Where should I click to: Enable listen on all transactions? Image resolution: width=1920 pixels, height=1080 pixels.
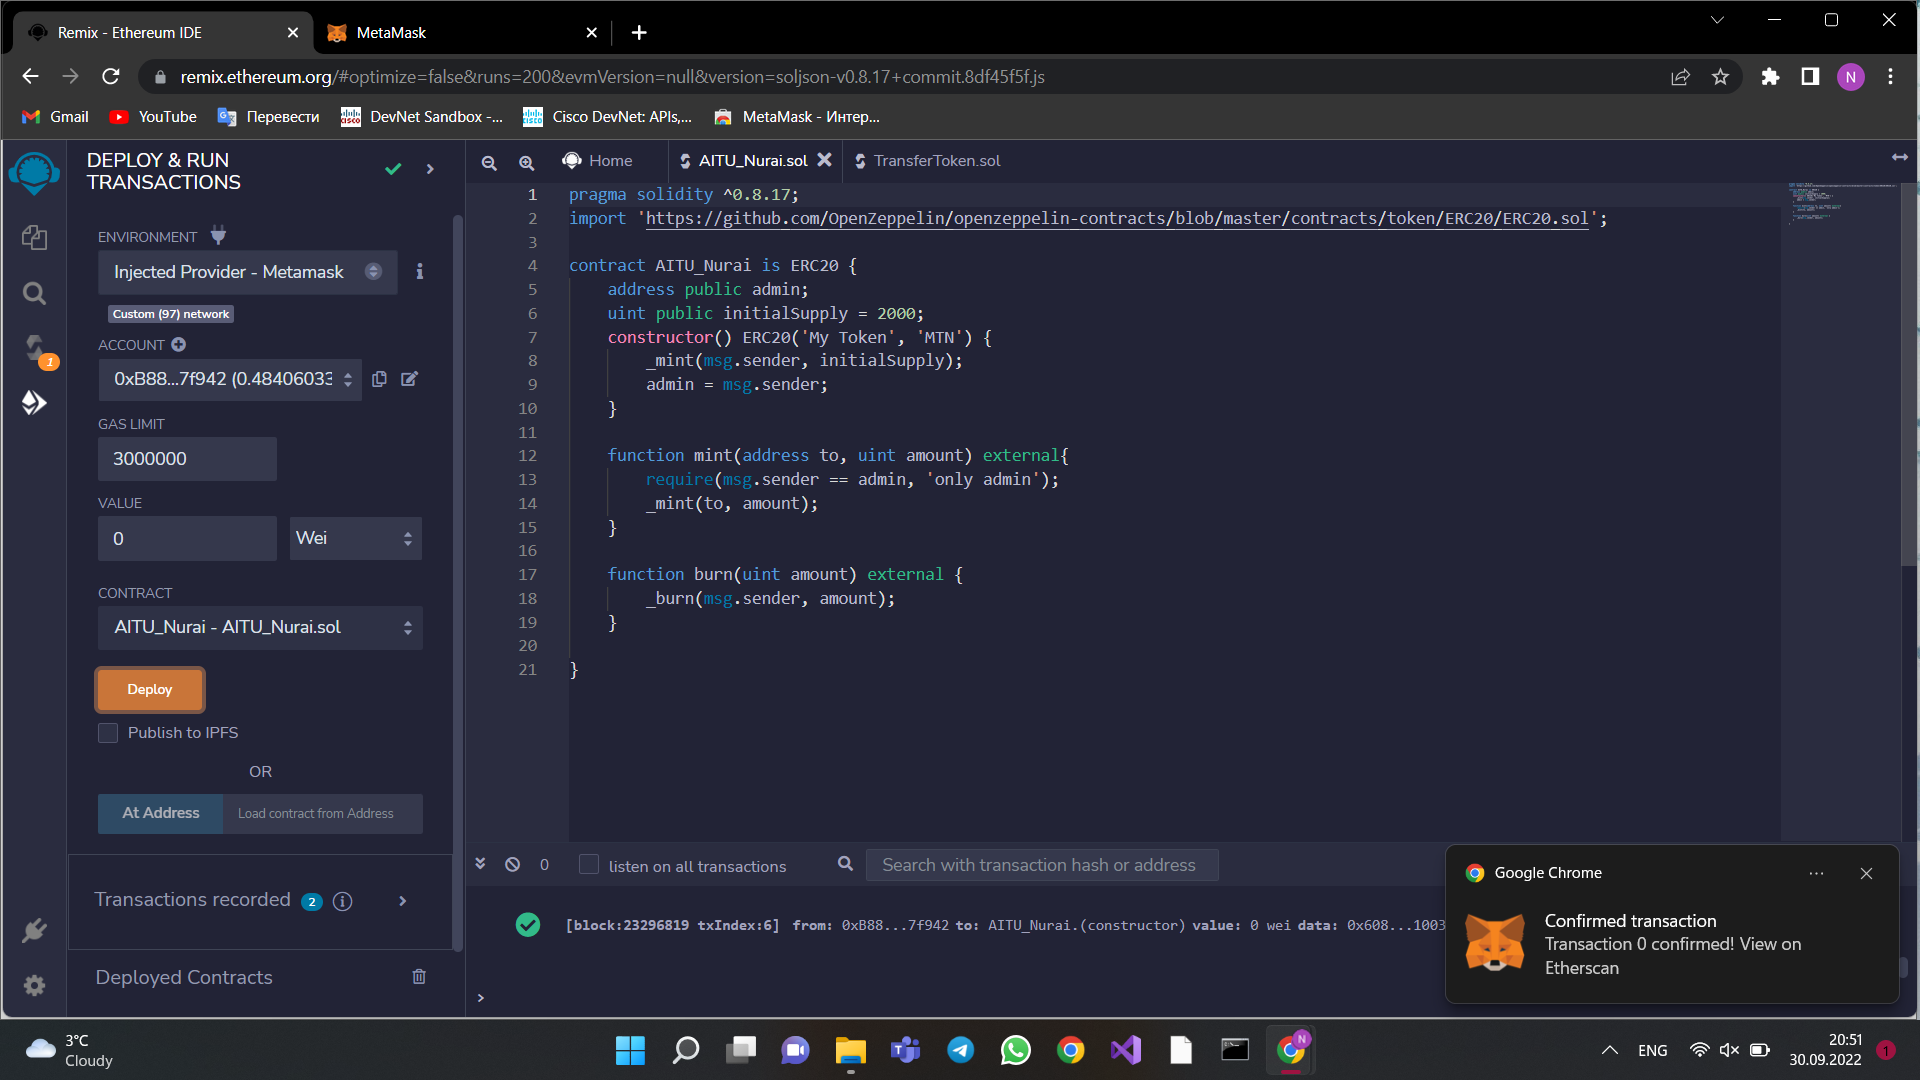click(588, 865)
